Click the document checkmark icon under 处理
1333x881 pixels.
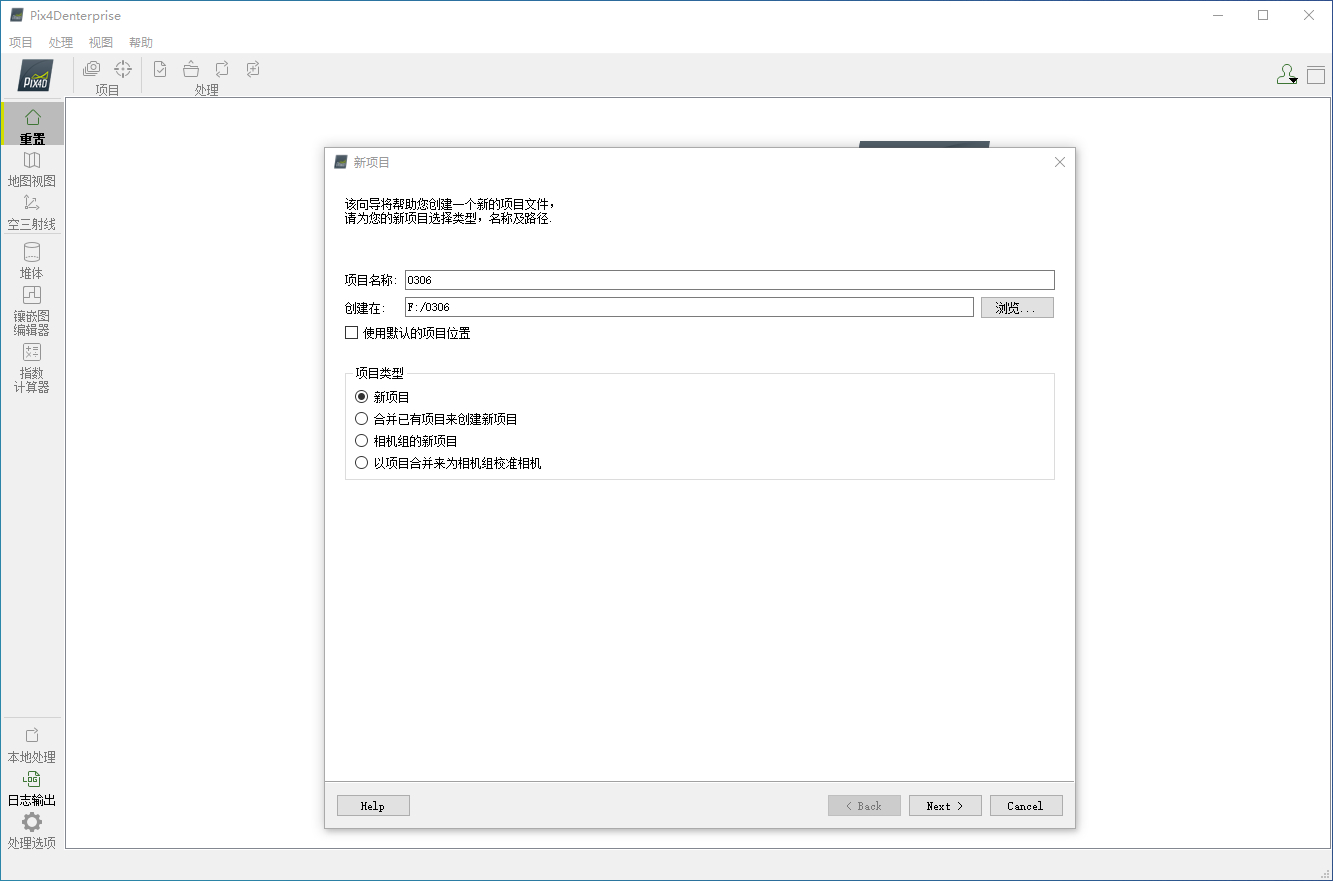(x=160, y=68)
